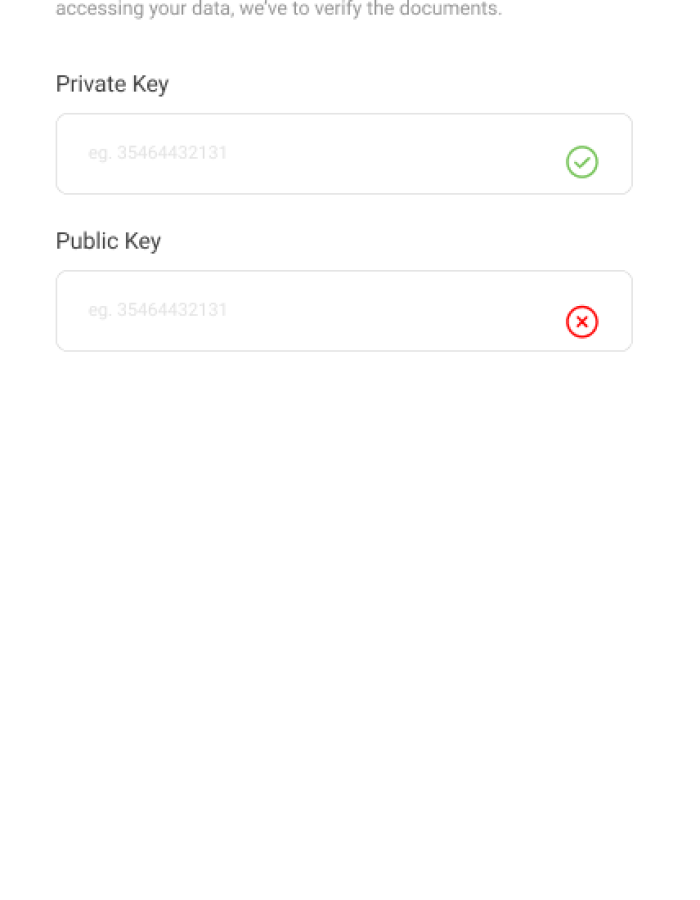Click the sentence mentioning verifying the documents
Image resolution: width=700 pixels, height=900 pixels.
click(x=280, y=9)
